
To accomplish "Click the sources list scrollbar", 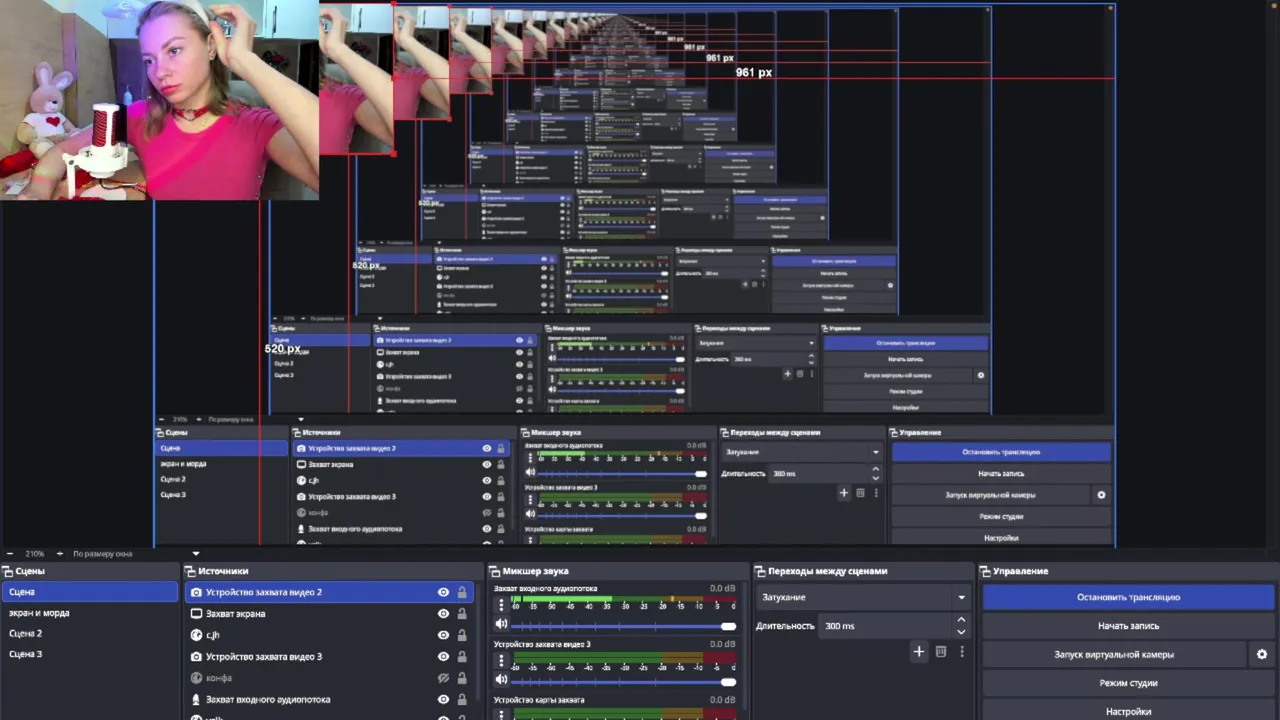I will pyautogui.click(x=478, y=640).
